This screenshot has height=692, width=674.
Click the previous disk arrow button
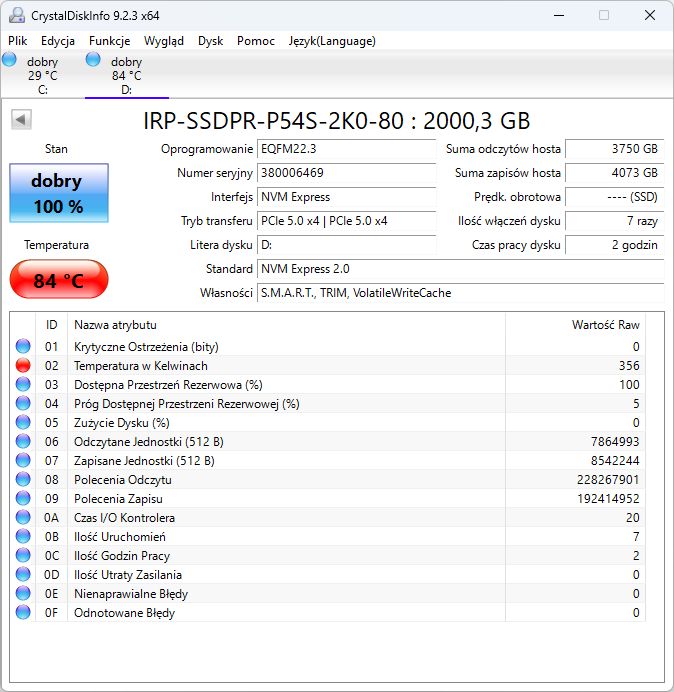[21, 119]
